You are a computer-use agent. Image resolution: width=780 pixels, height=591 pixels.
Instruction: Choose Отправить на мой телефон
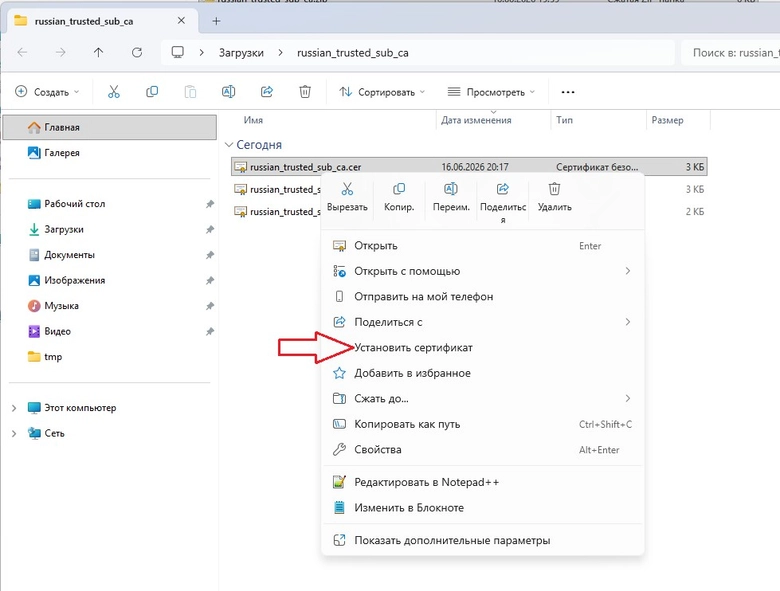click(483, 296)
